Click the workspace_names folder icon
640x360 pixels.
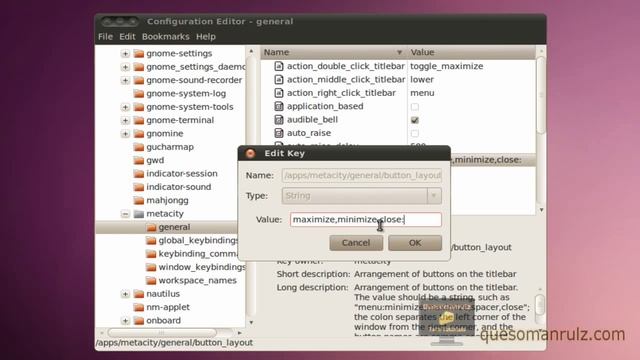pos(151,280)
